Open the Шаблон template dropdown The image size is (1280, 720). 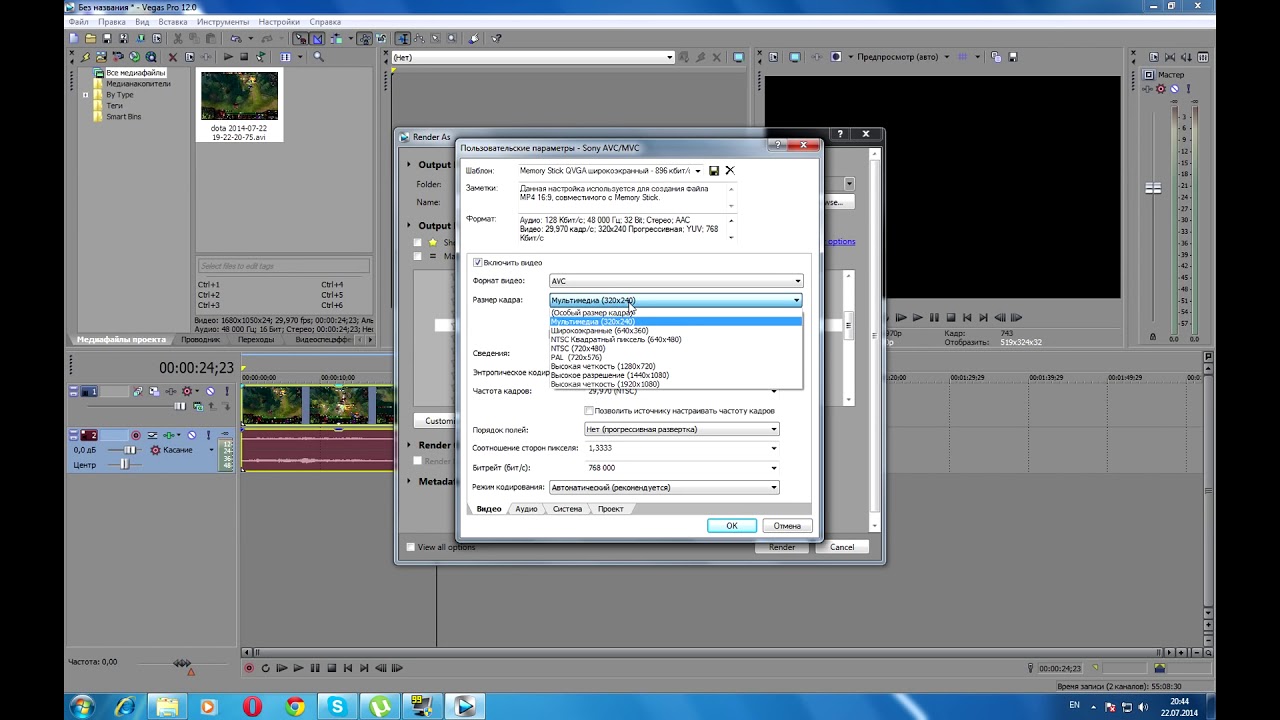[x=698, y=171]
